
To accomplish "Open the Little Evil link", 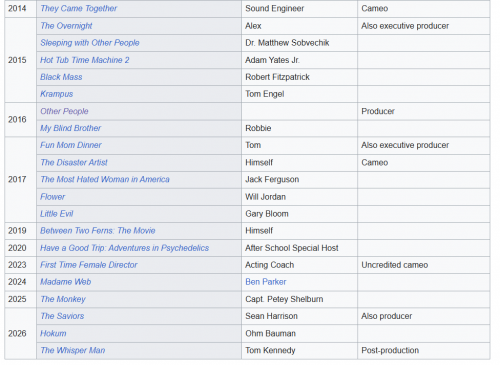I will (56, 214).
